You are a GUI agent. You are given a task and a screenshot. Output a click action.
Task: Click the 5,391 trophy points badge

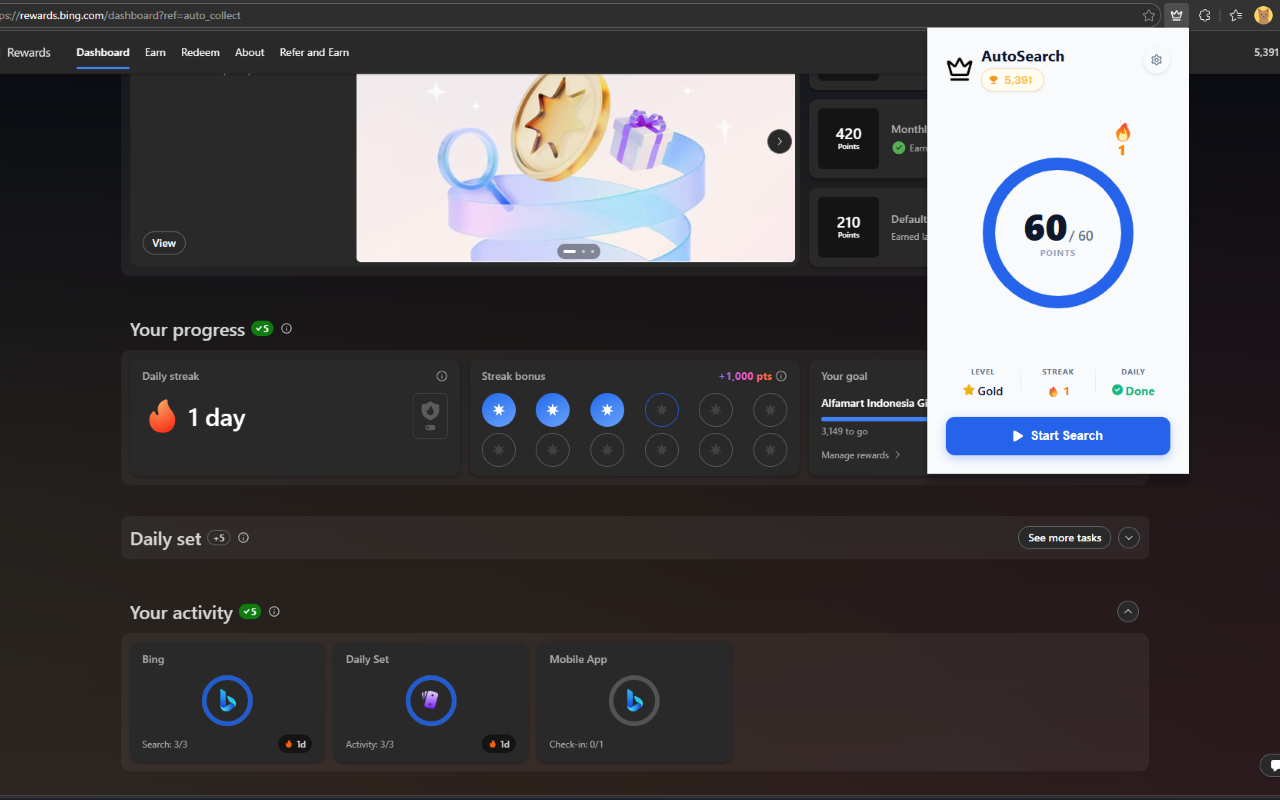click(x=1012, y=80)
